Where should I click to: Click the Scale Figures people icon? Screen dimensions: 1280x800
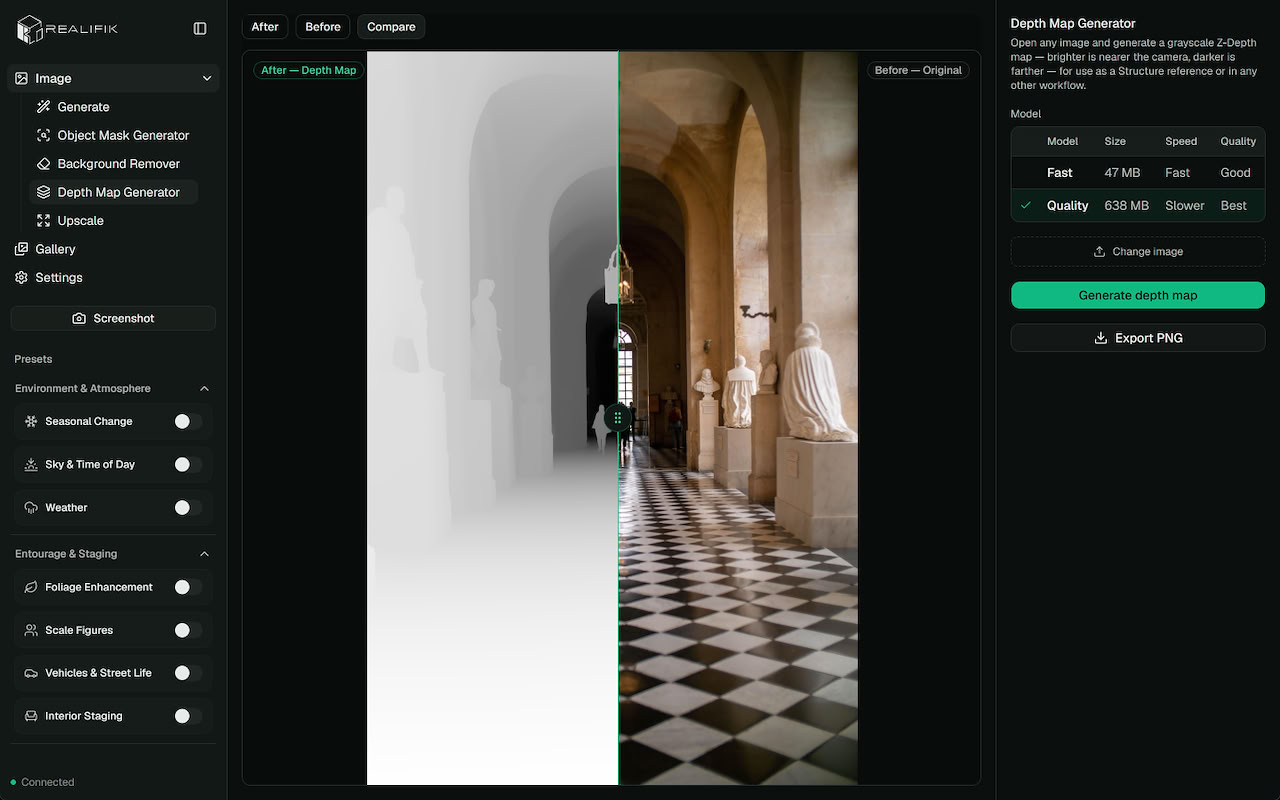click(31, 630)
